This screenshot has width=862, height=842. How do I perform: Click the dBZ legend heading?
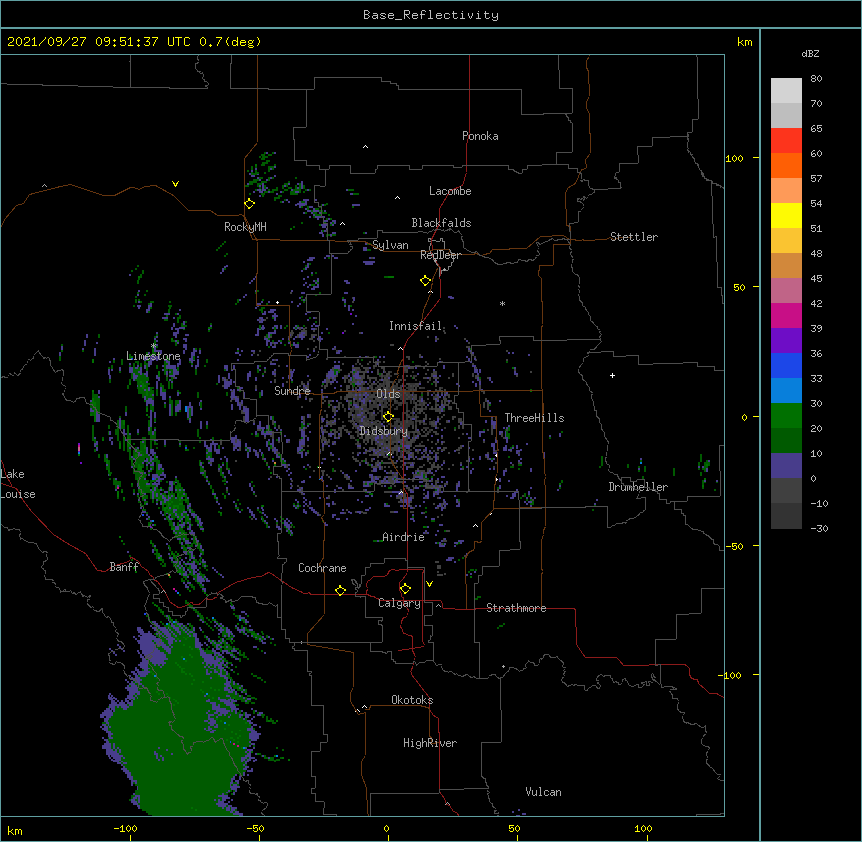[x=810, y=53]
